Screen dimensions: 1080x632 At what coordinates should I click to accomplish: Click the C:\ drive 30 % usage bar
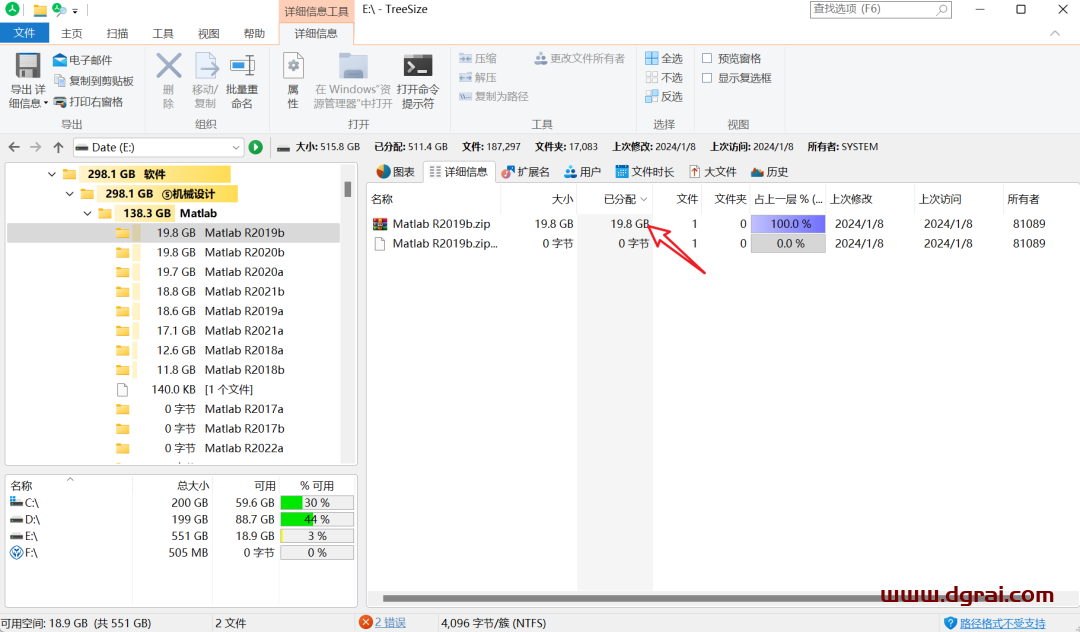tap(317, 503)
